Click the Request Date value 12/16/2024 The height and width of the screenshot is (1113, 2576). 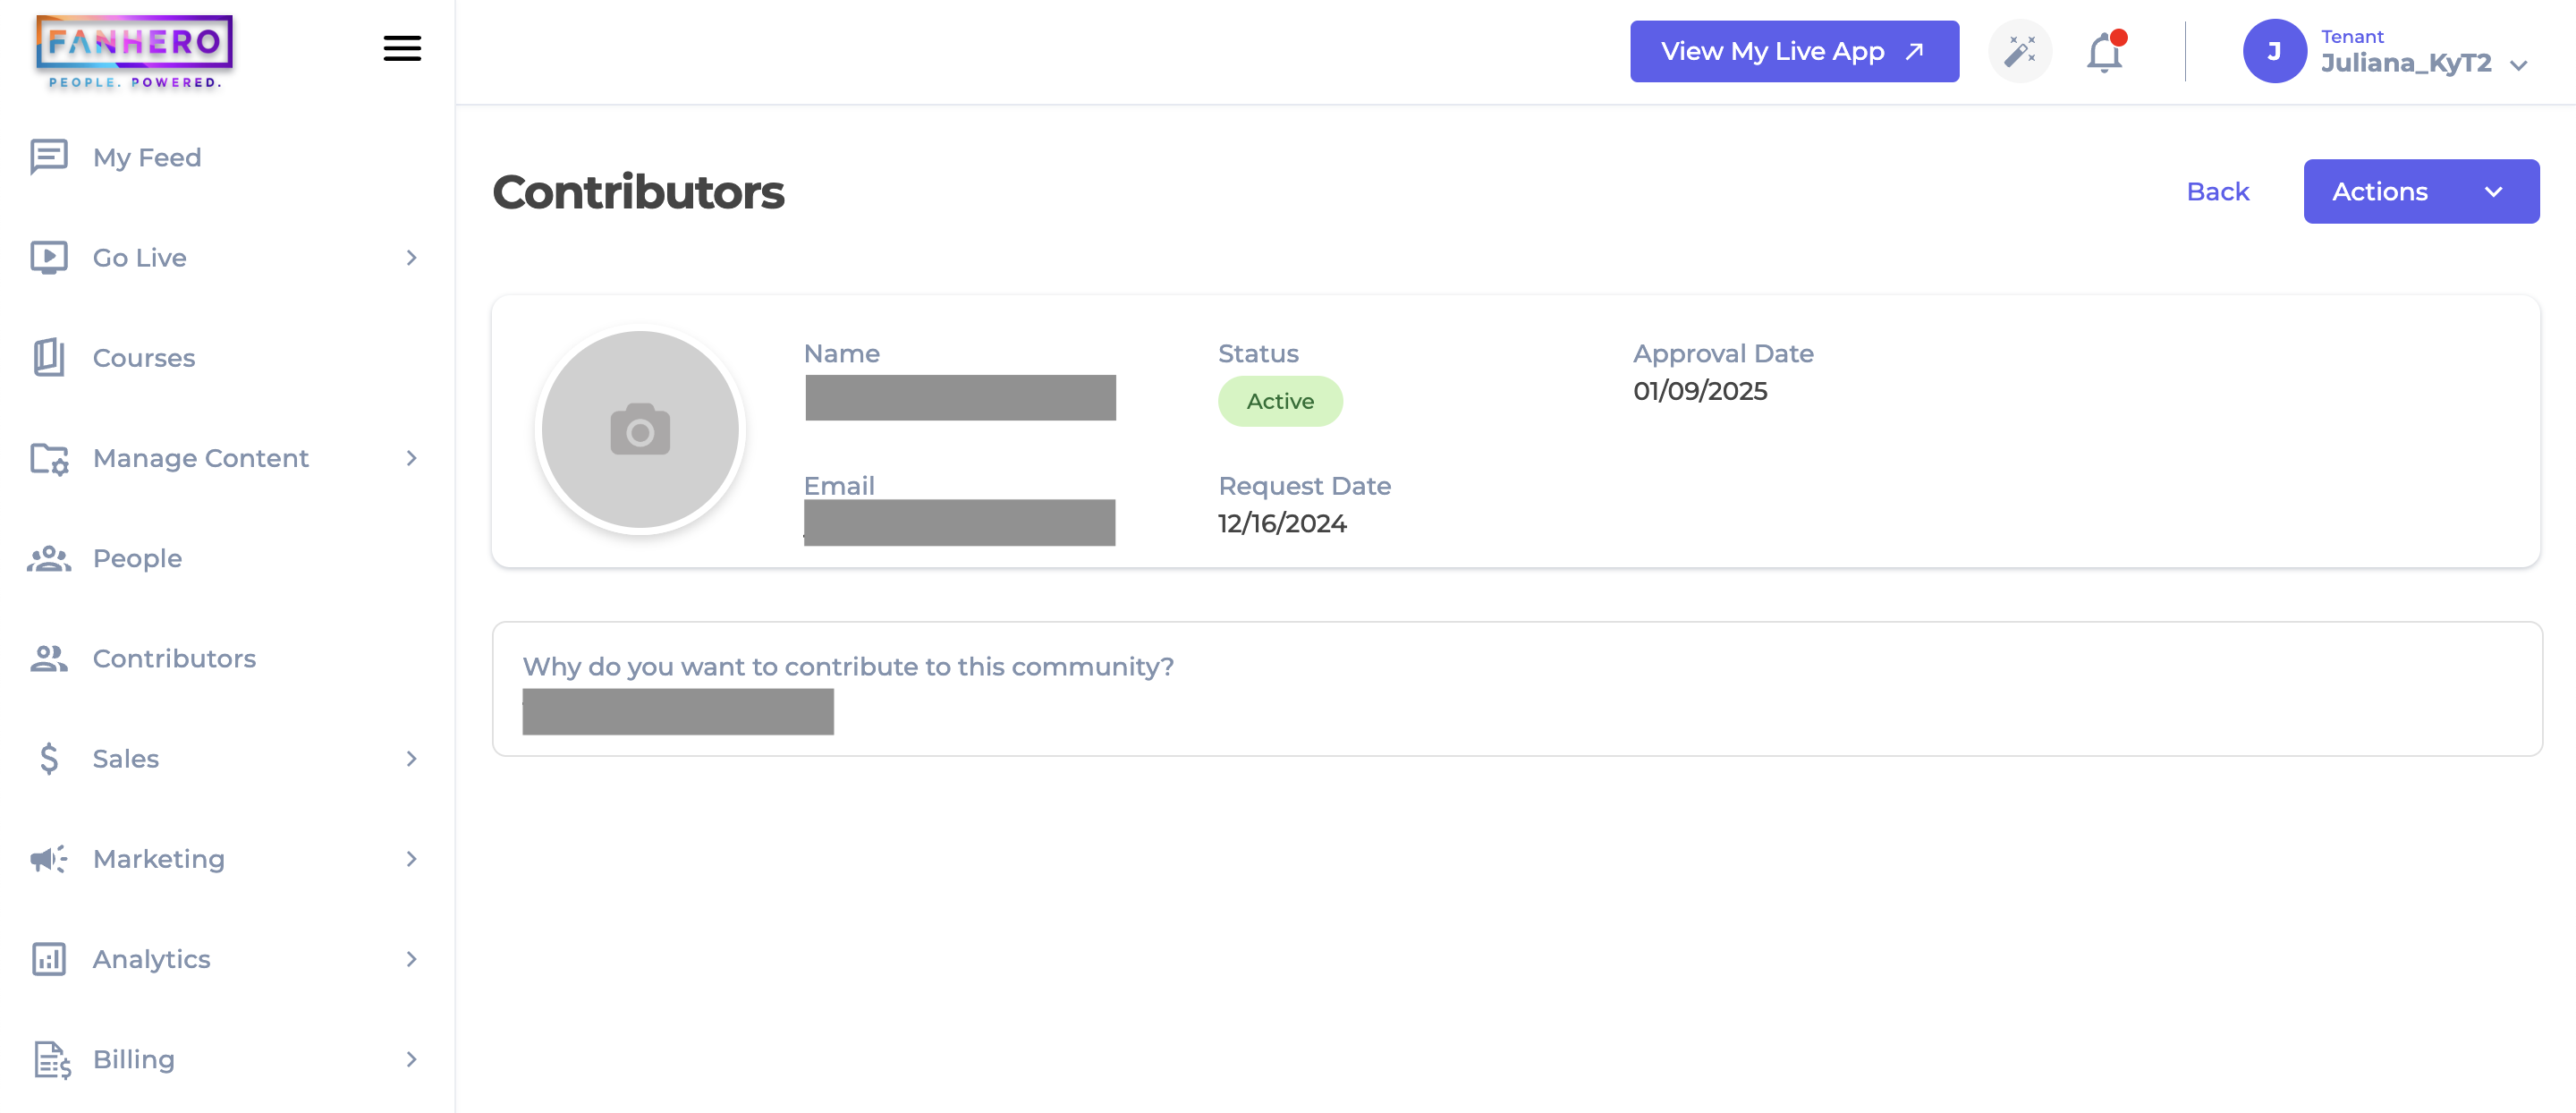coord(1282,523)
